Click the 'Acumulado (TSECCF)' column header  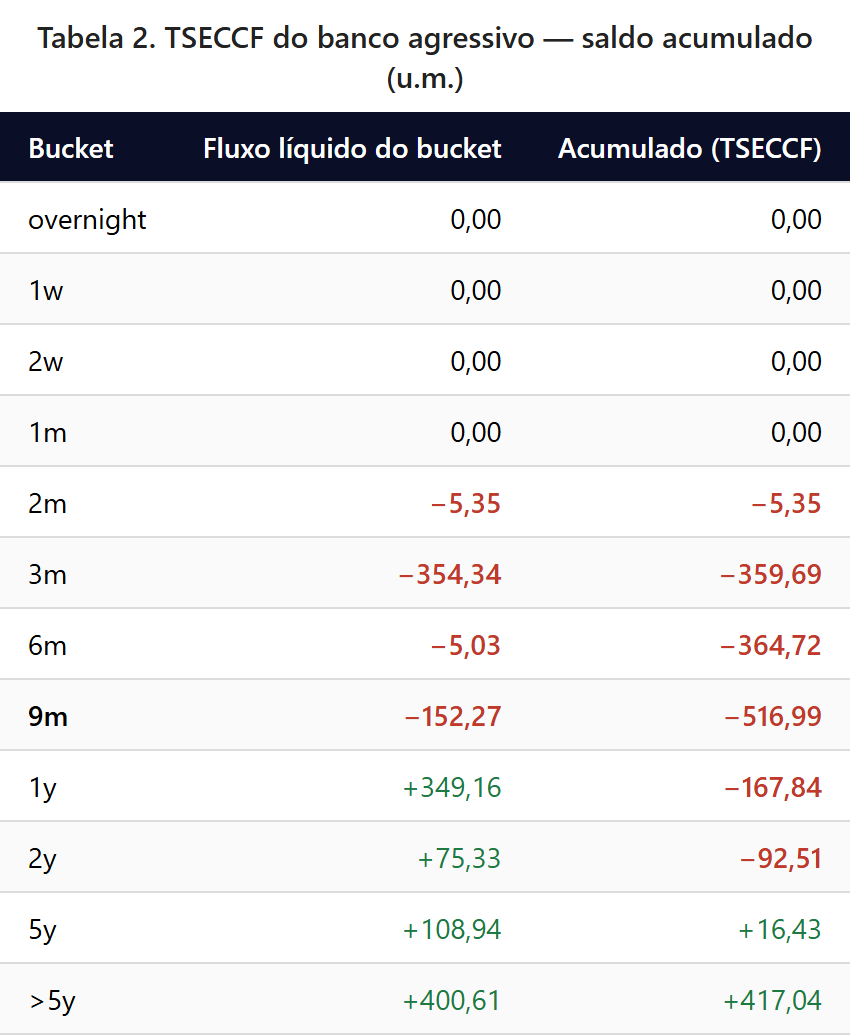689,149
